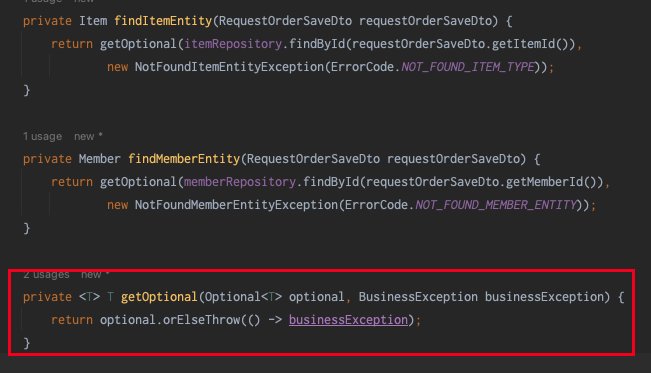Click the Member return type
Viewport: 651px width, 373px height.
click(x=100, y=159)
